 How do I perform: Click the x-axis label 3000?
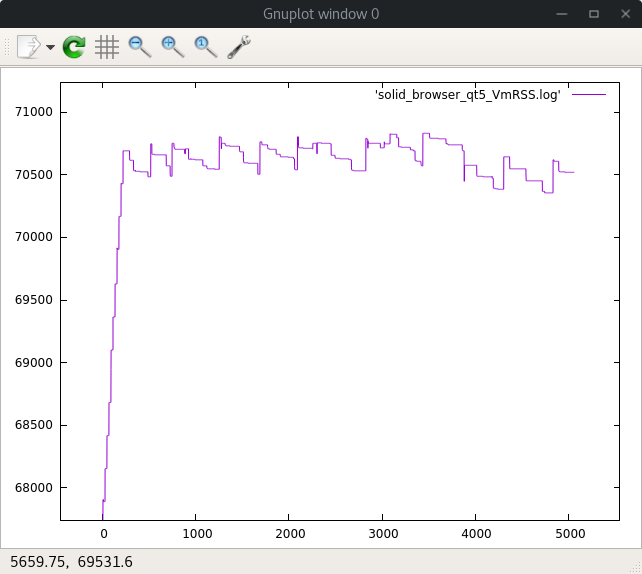coord(383,534)
